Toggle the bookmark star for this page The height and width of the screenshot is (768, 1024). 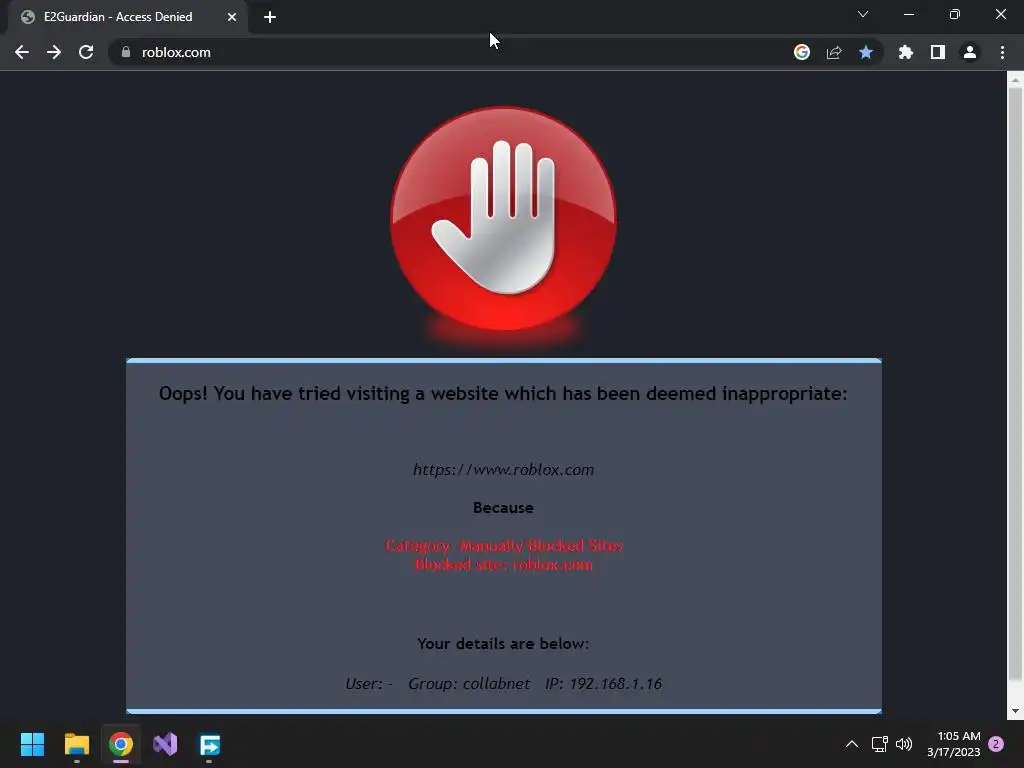pos(866,52)
